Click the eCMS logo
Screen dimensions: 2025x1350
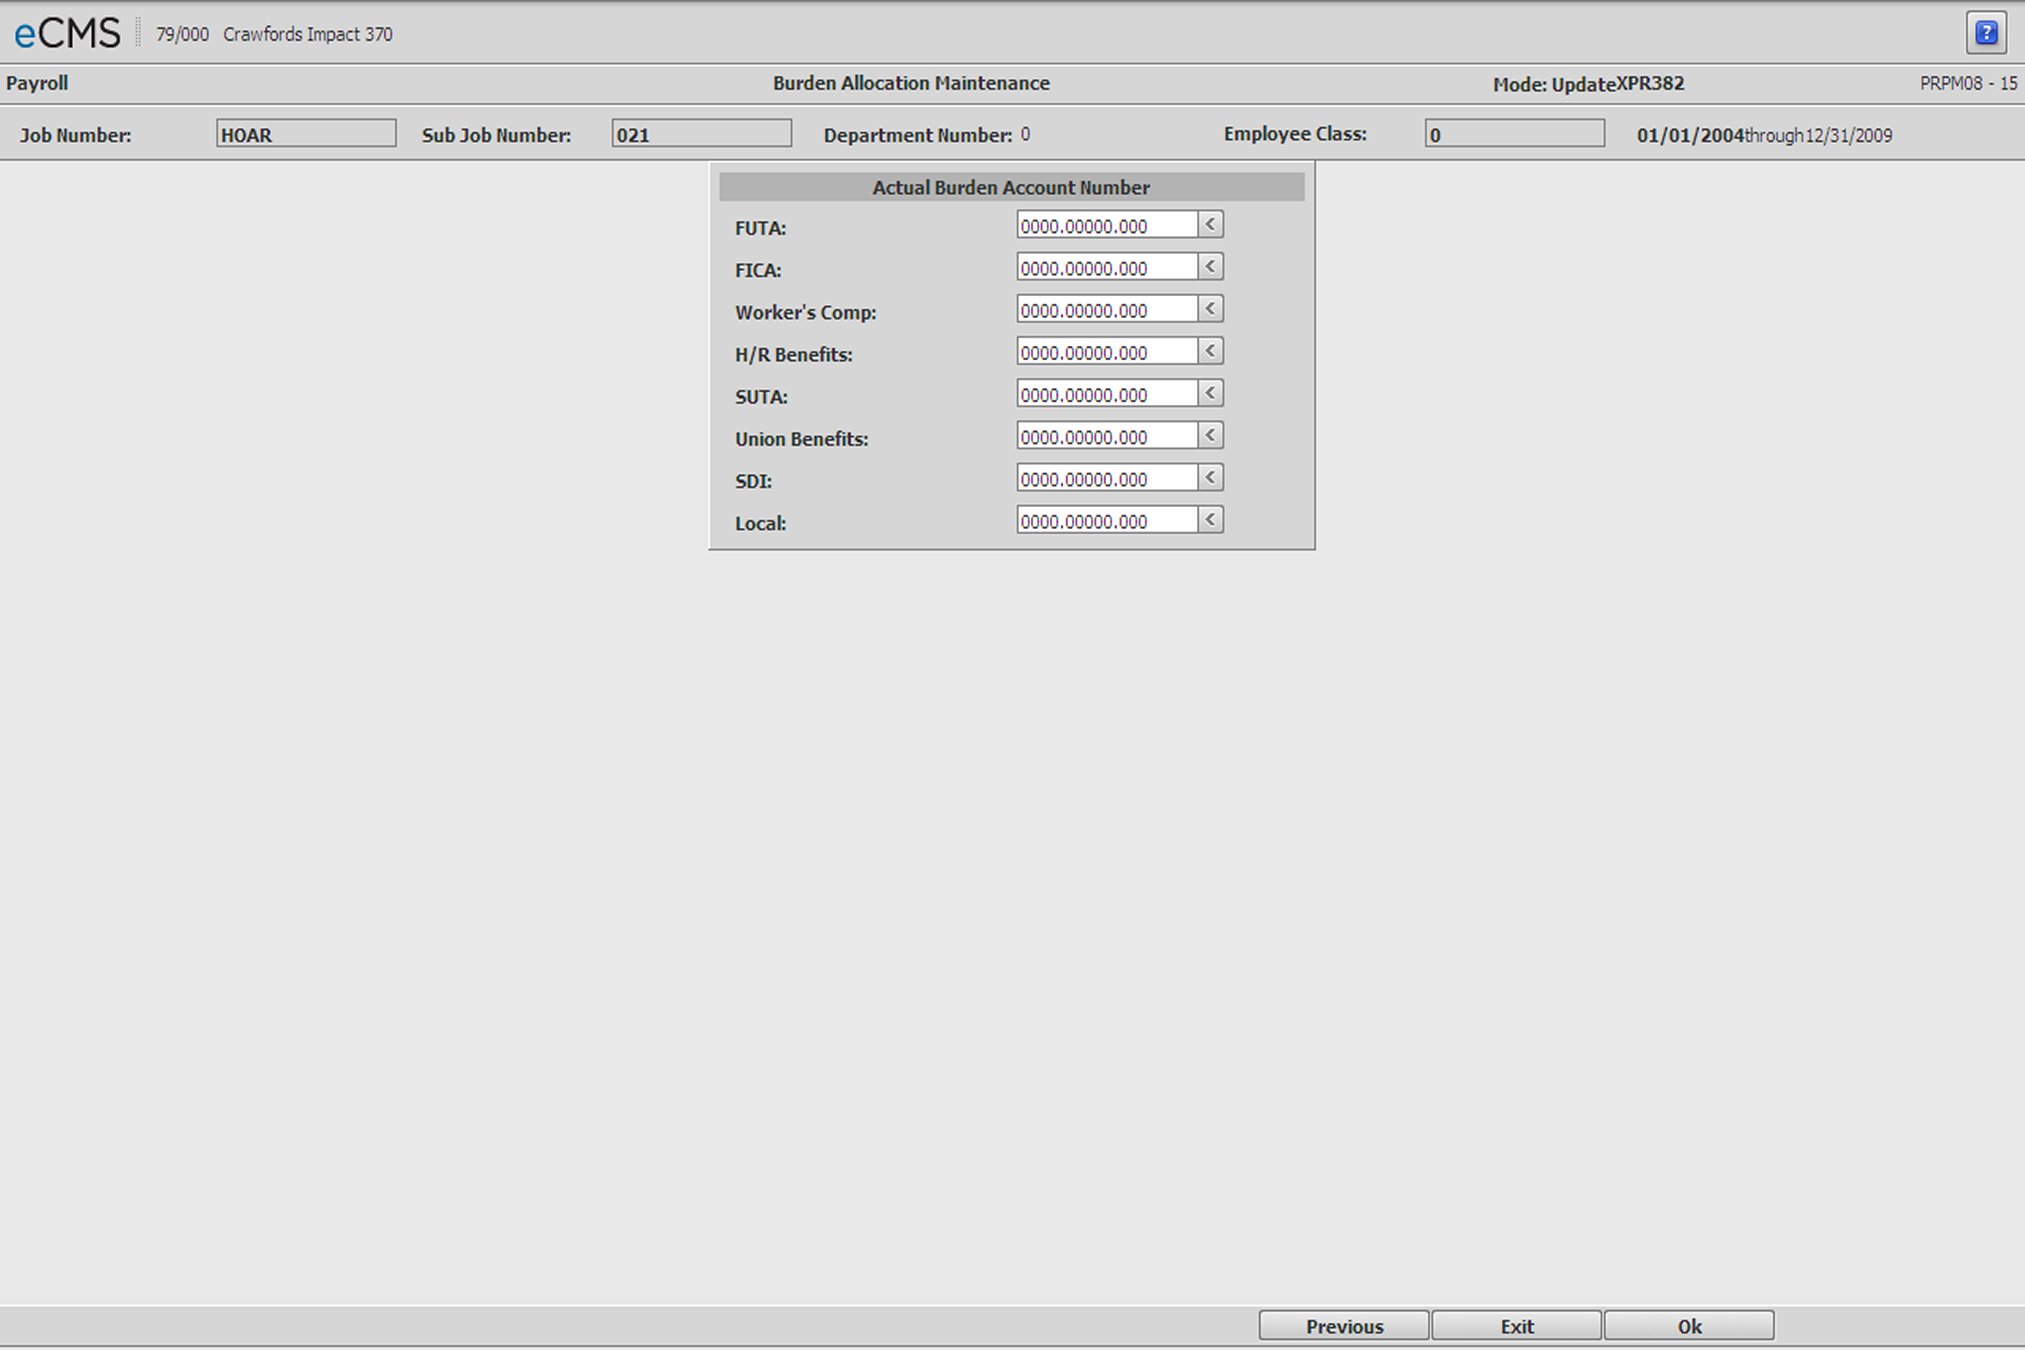[64, 31]
